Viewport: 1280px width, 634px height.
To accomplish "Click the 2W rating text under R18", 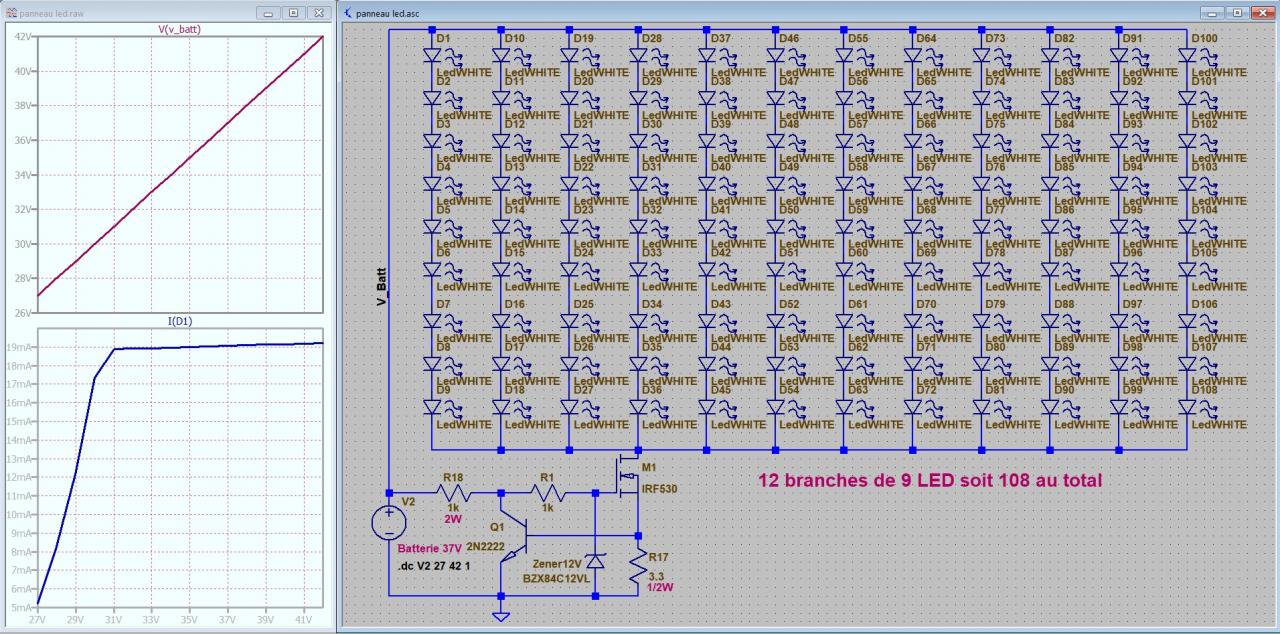I will [454, 520].
